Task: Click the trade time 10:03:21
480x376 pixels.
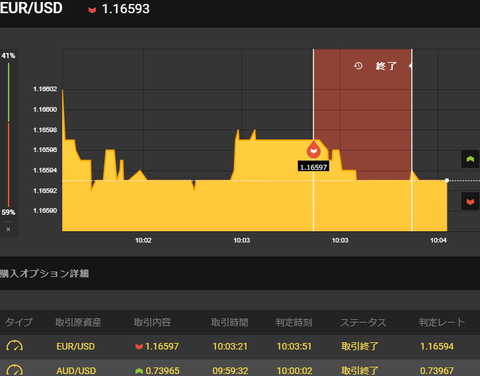Action: point(230,346)
